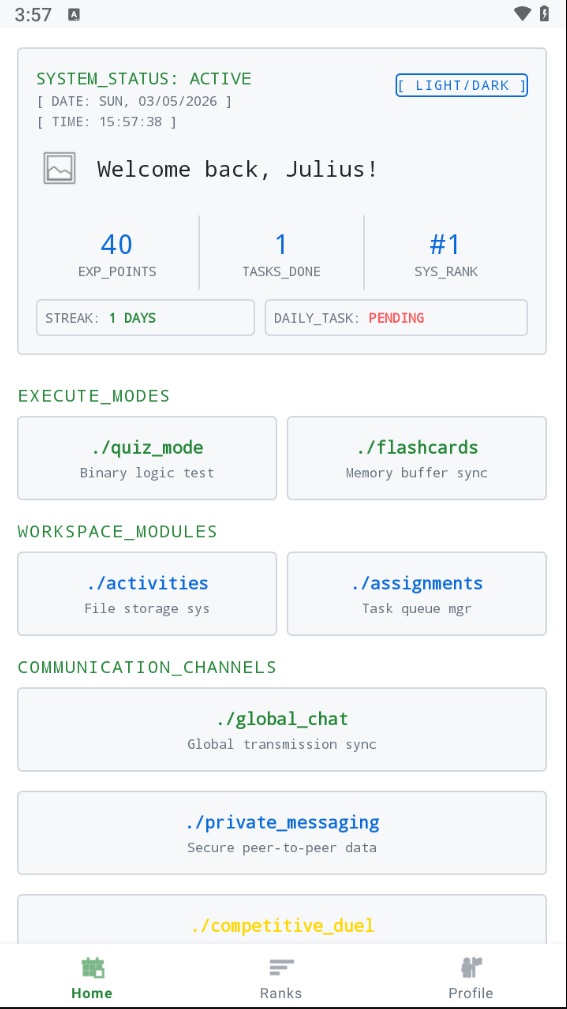Viewport: 567px width, 1009px height.
Task: Open the Profile tab icon
Action: click(x=471, y=967)
